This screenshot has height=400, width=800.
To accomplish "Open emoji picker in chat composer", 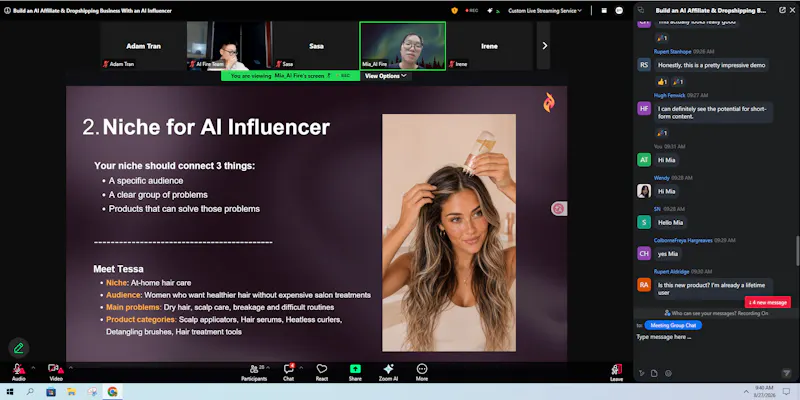I will point(668,373).
